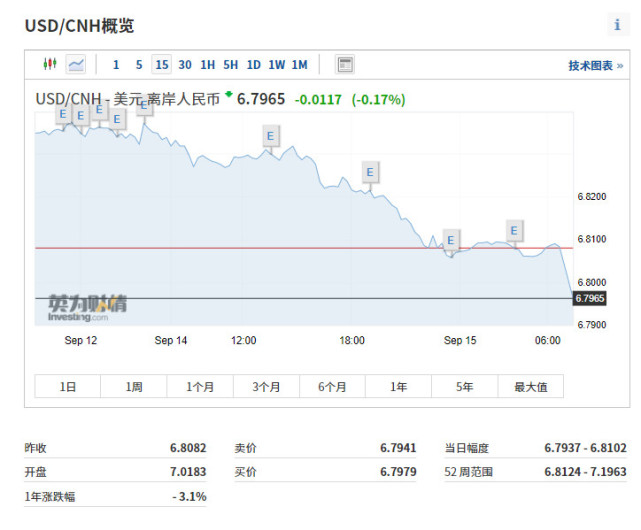
Task: Set chart interval to 1M
Action: 299,65
